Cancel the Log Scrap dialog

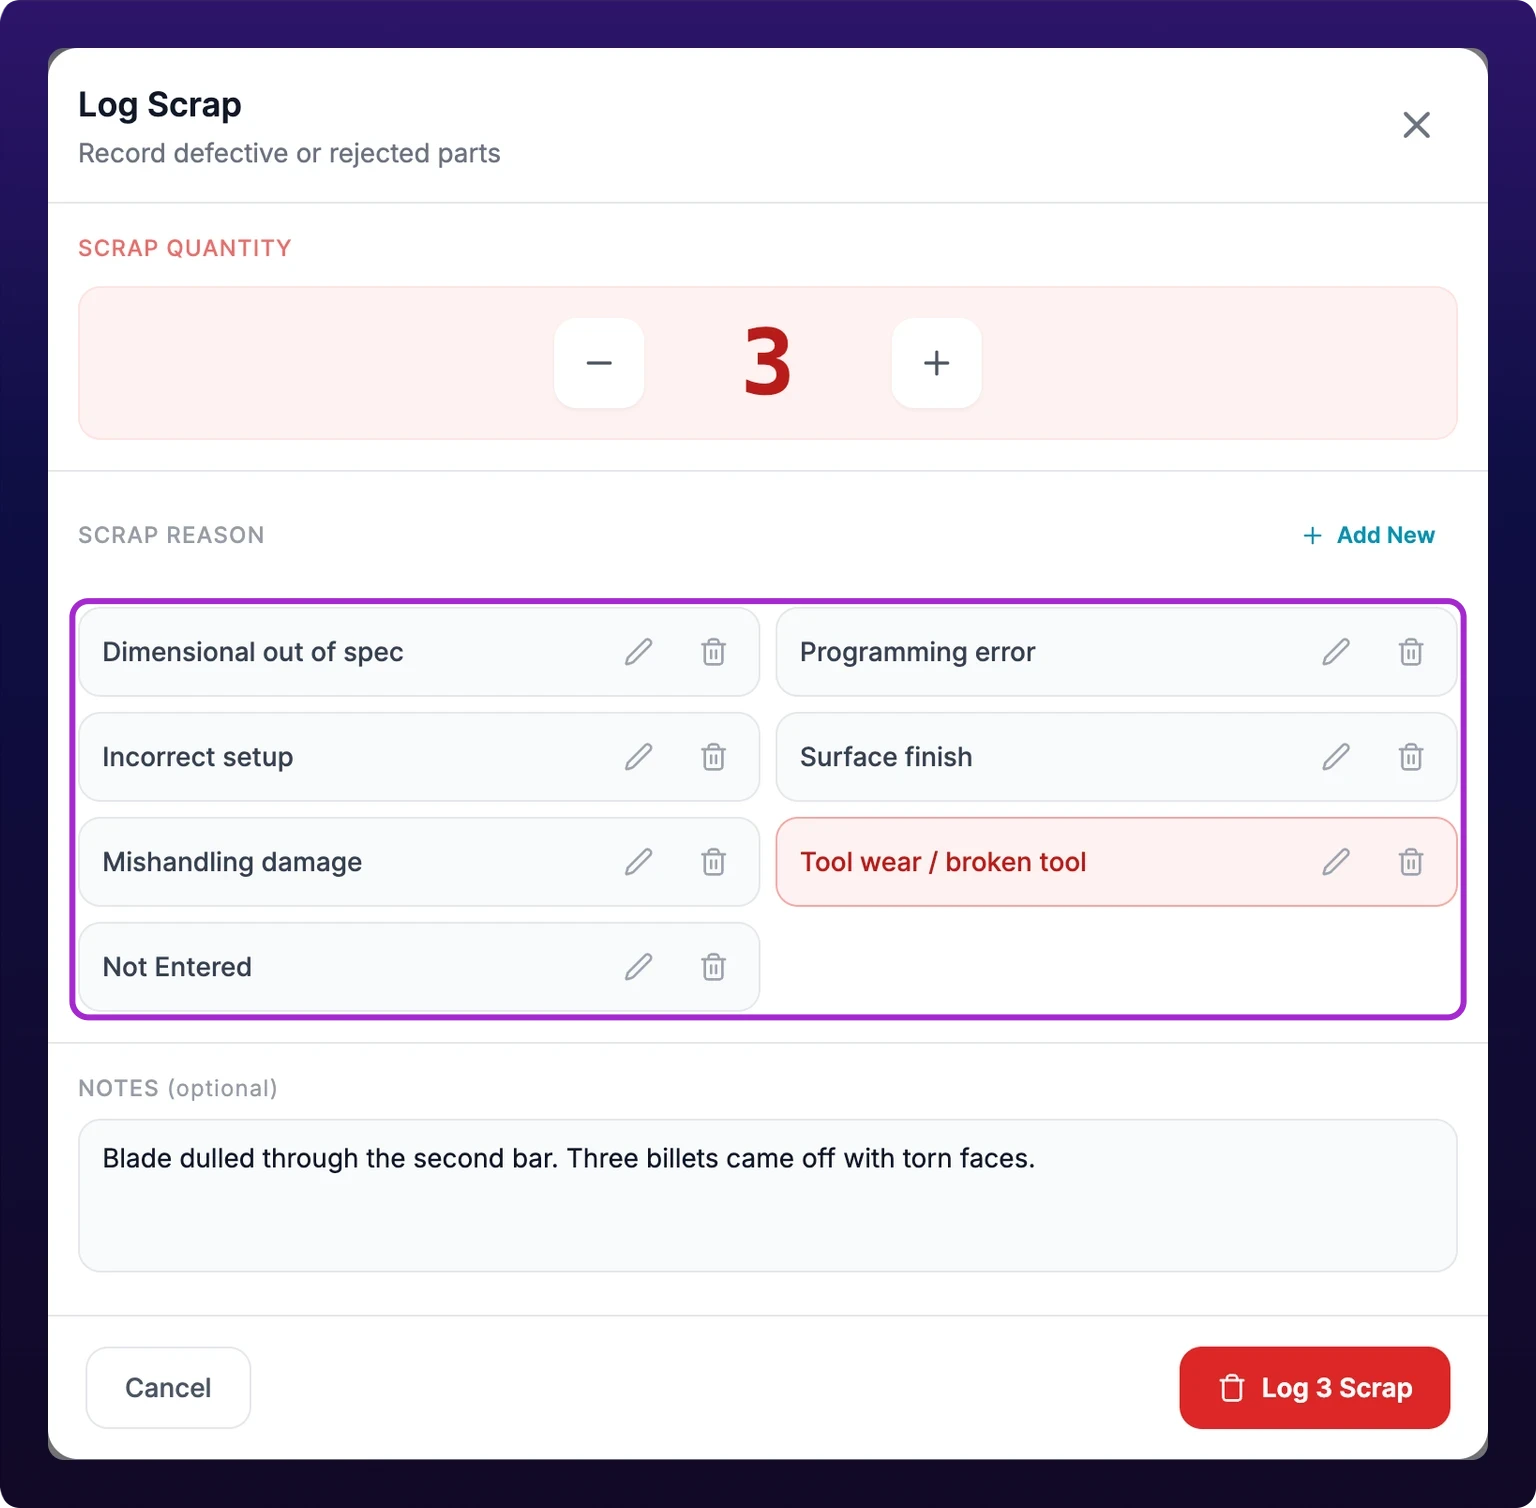tap(168, 1388)
